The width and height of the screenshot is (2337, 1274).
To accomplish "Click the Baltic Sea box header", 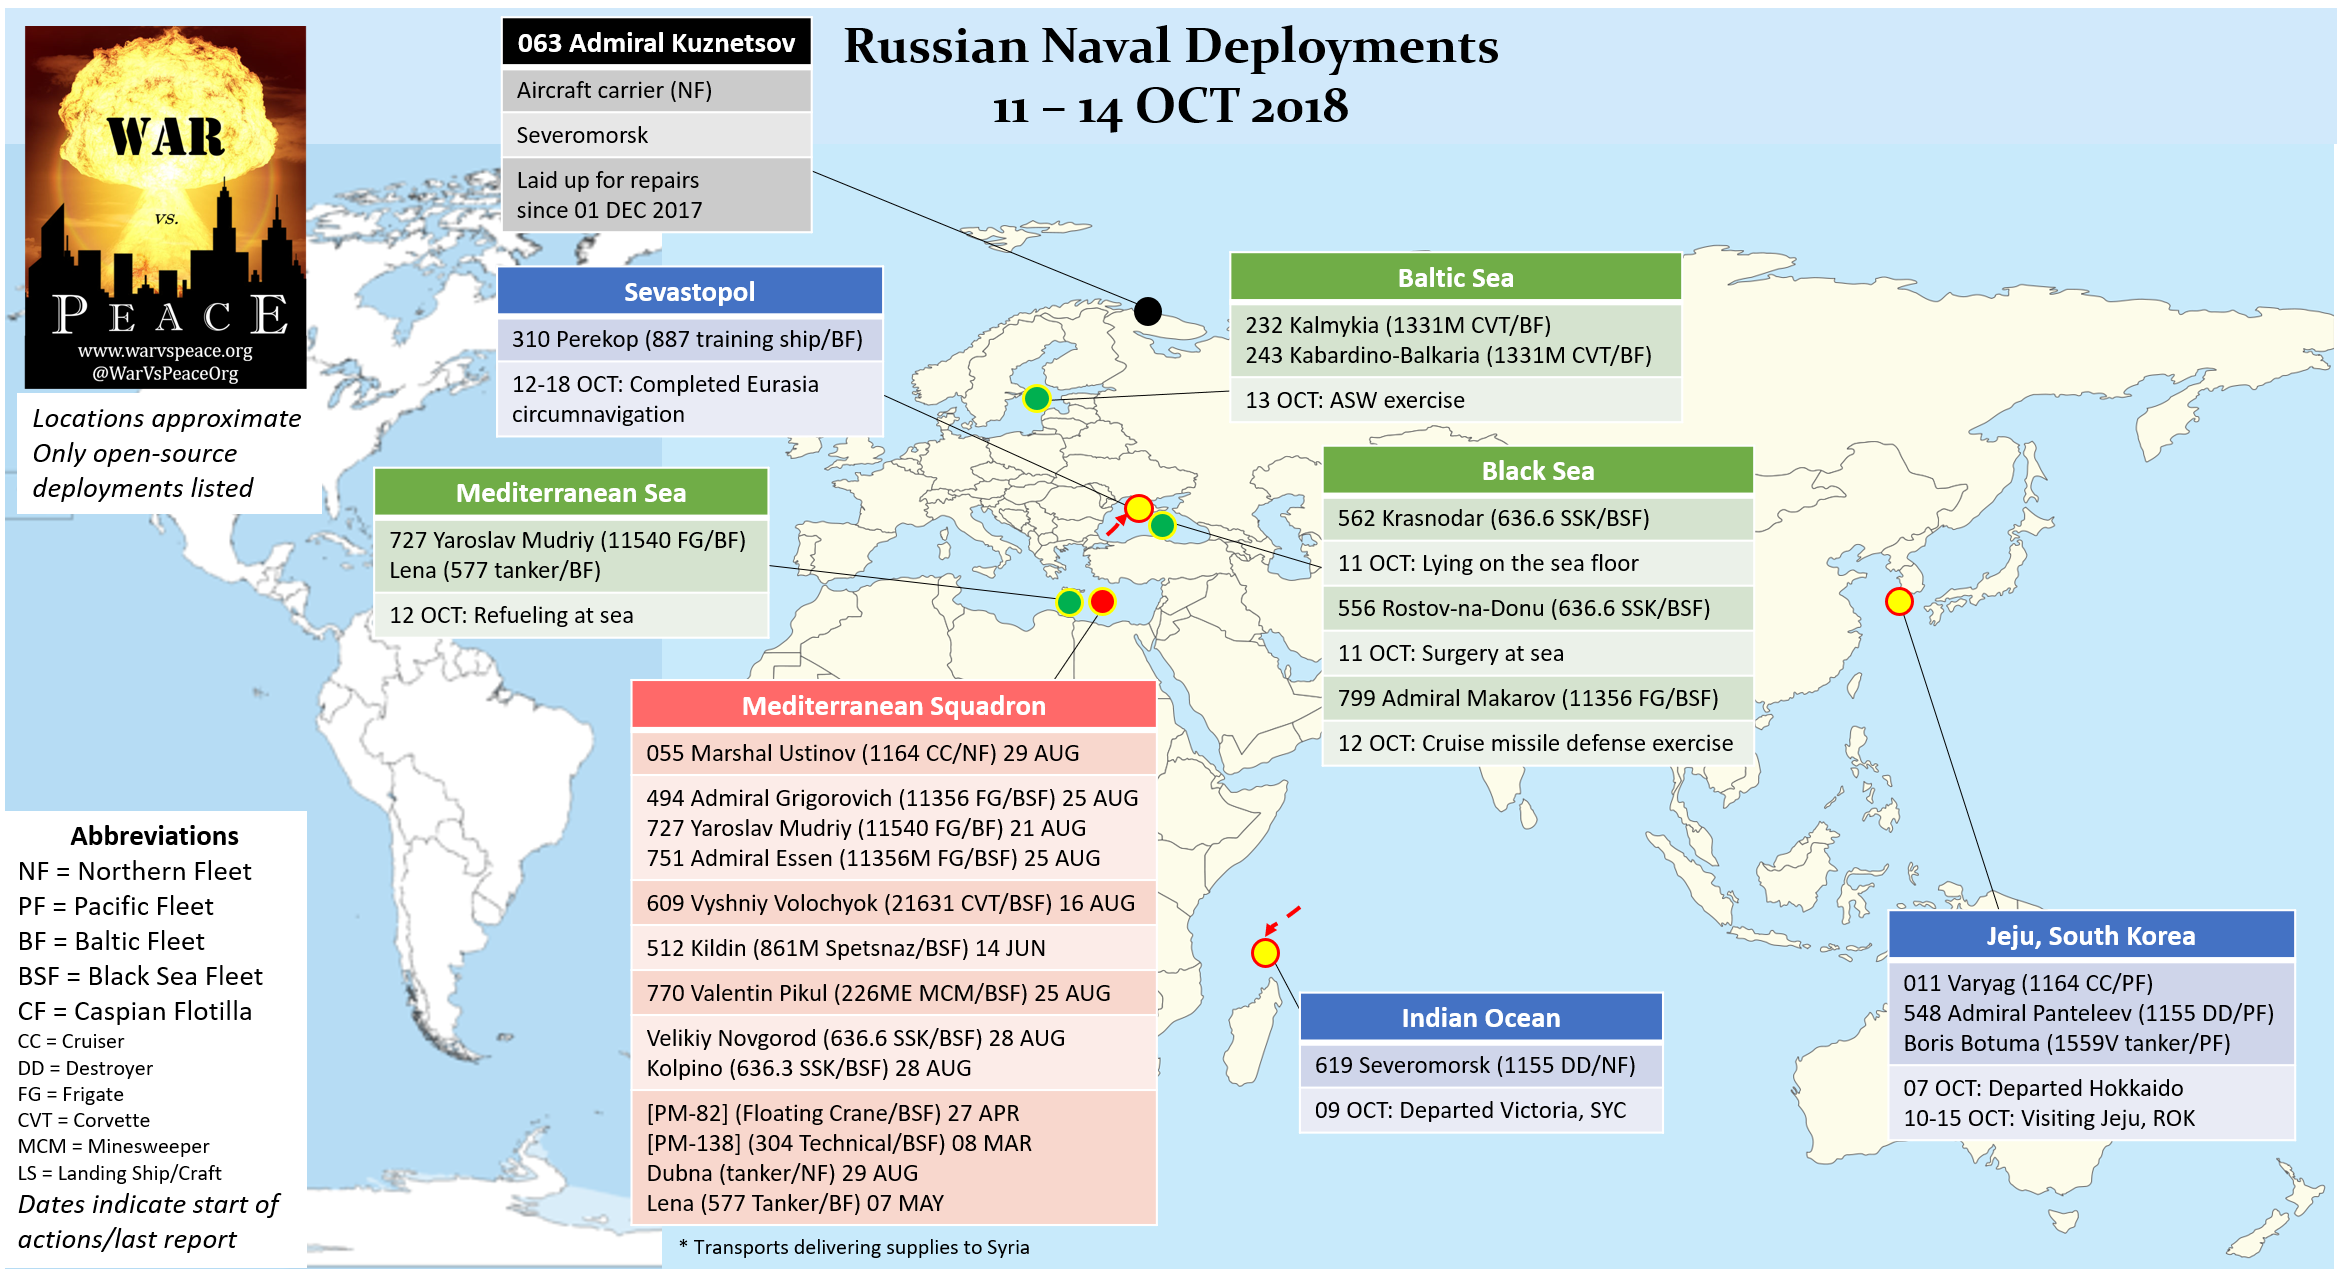I will click(1455, 277).
